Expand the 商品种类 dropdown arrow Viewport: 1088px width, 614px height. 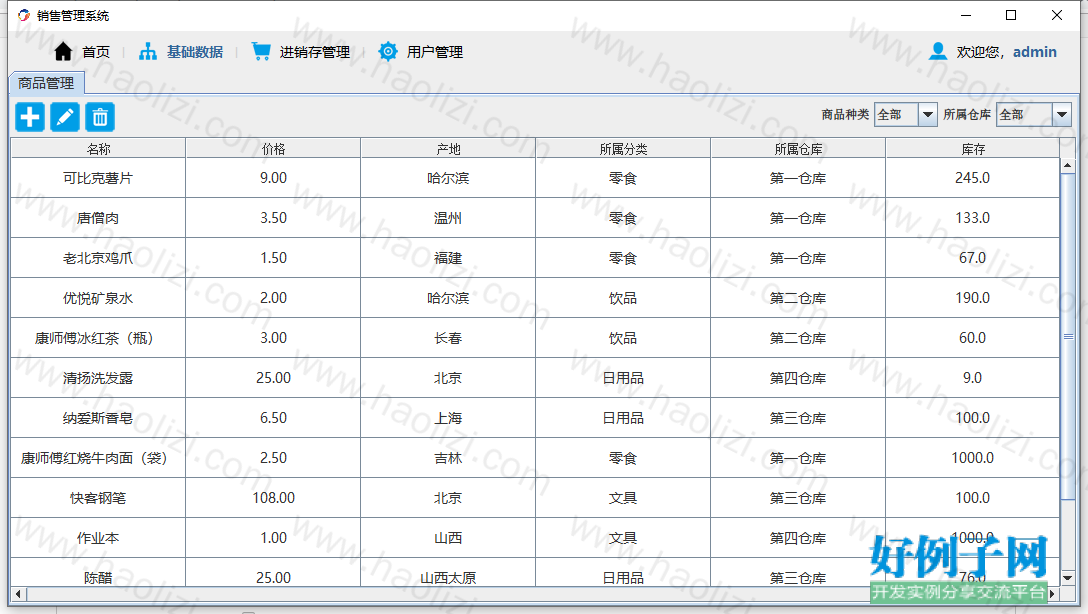927,114
